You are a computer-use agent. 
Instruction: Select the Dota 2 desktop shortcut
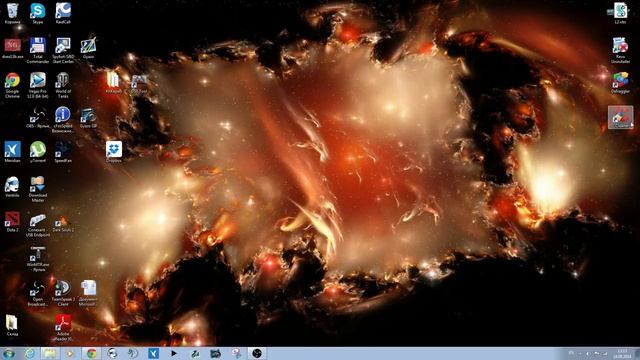(x=12, y=222)
